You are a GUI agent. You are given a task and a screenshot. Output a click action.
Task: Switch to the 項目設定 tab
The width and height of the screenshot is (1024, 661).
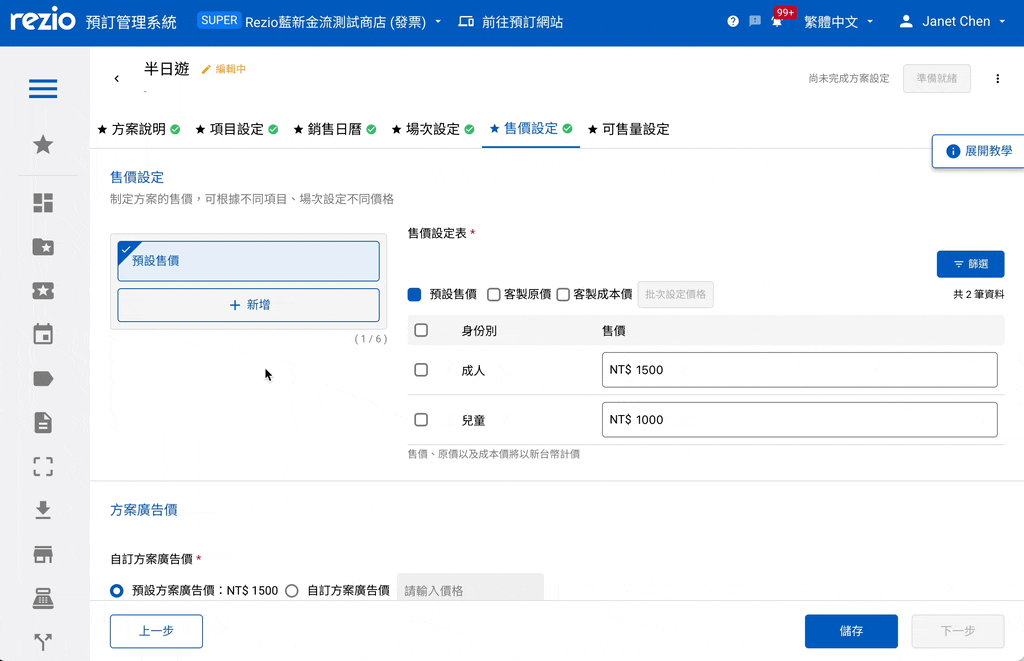click(x=236, y=129)
